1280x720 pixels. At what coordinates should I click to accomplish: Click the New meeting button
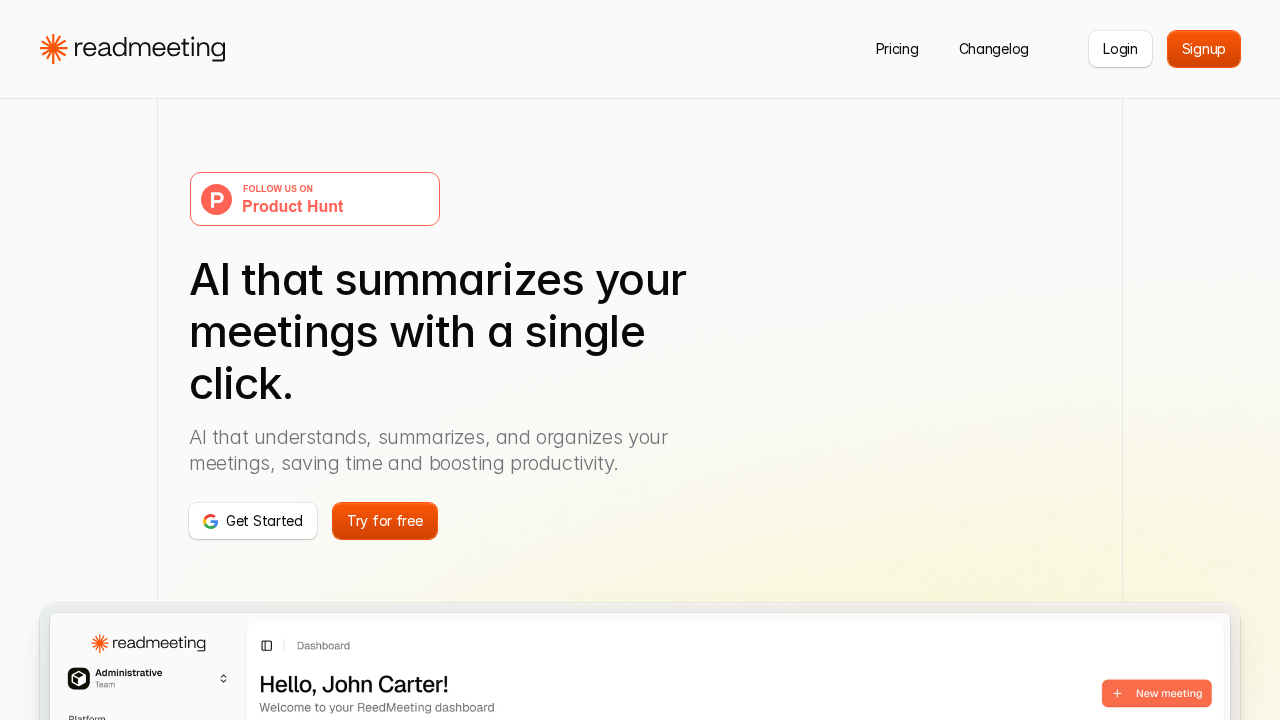click(x=1157, y=693)
